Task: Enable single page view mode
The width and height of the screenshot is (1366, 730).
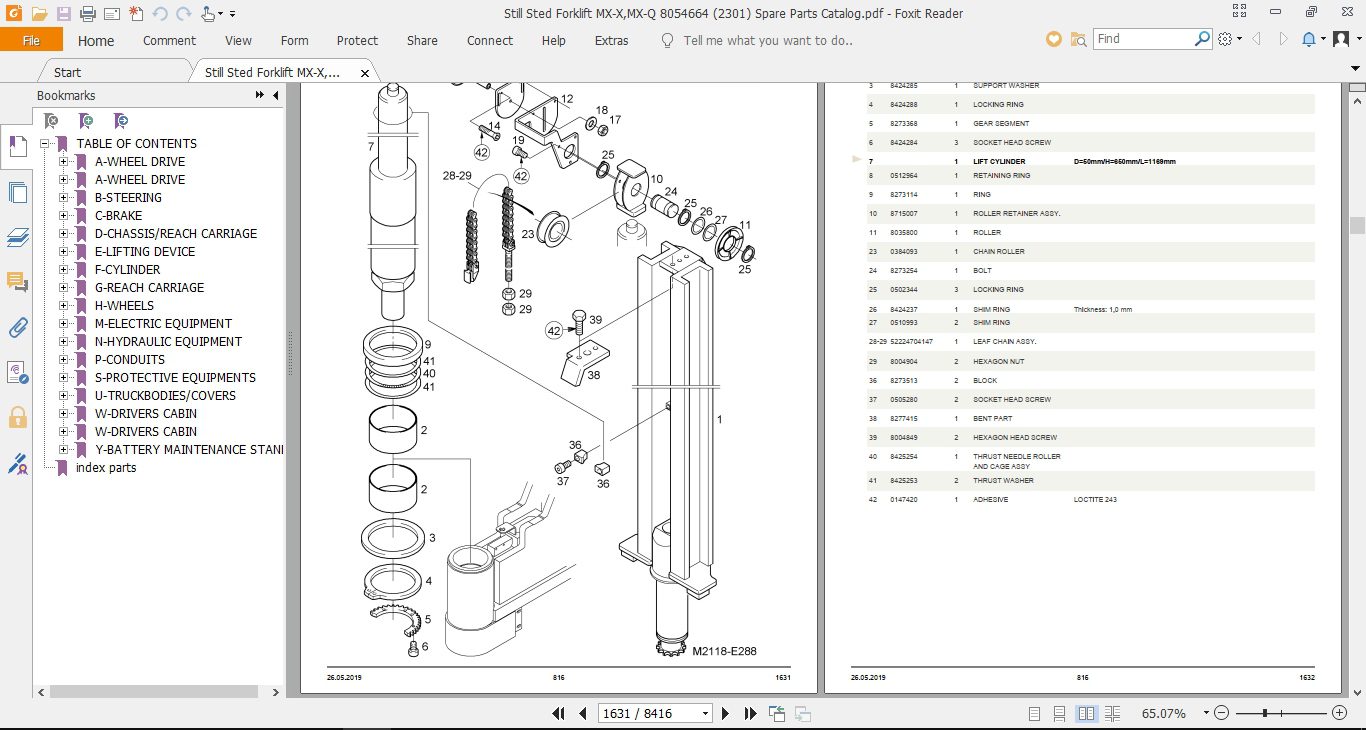Action: coord(1035,714)
